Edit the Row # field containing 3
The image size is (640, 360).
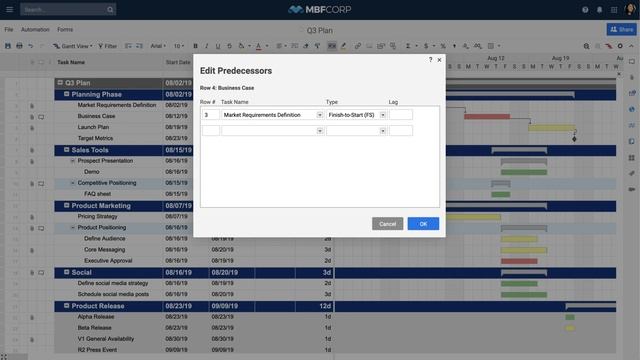(211, 115)
